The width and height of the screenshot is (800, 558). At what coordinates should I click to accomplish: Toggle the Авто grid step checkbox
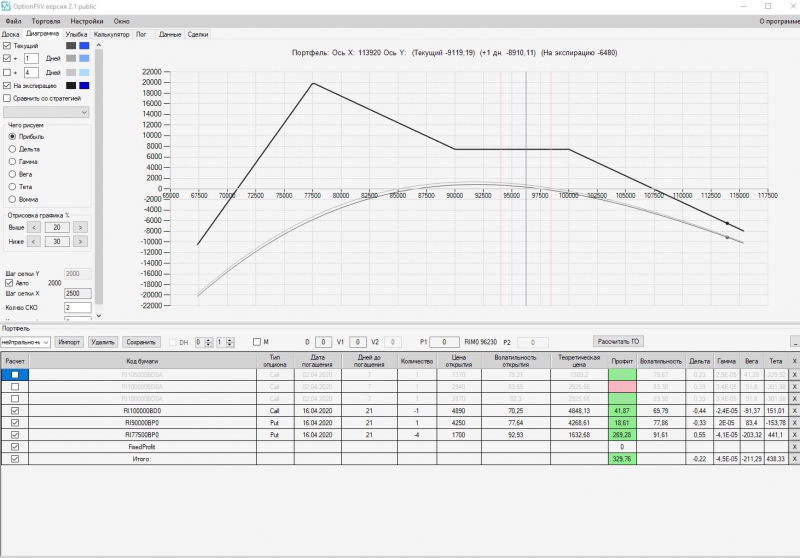(x=9, y=283)
